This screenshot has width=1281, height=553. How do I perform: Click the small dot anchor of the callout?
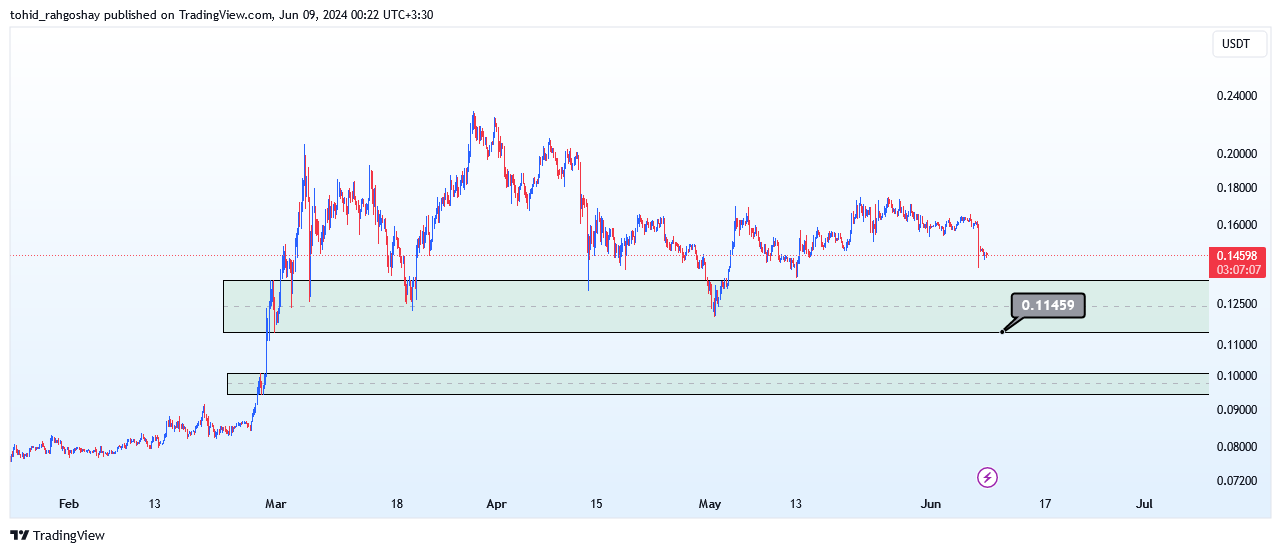[x=1002, y=332]
